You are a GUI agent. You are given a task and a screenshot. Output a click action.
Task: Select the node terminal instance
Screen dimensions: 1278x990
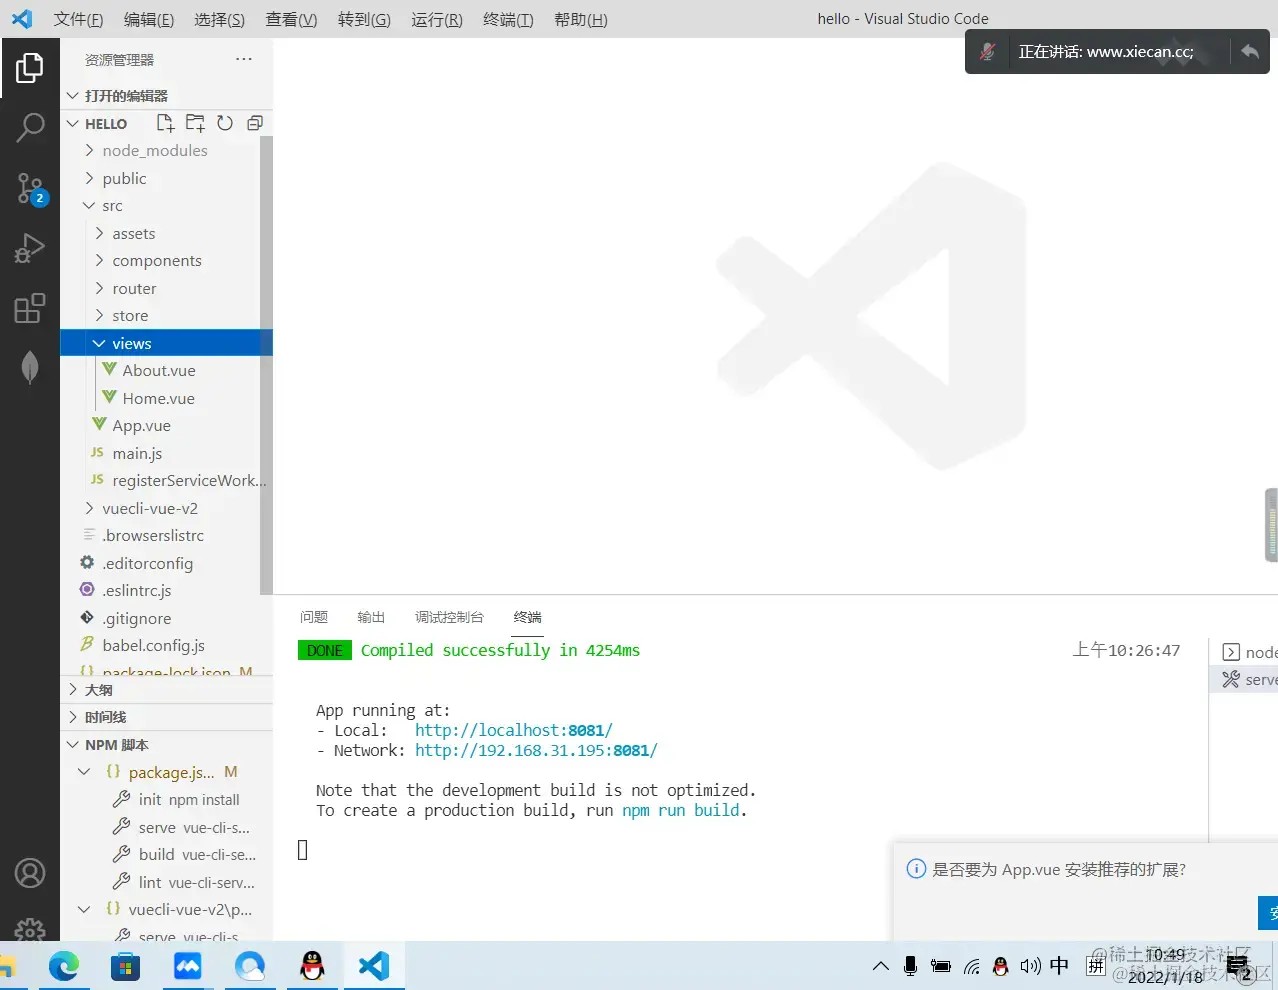click(x=1249, y=652)
